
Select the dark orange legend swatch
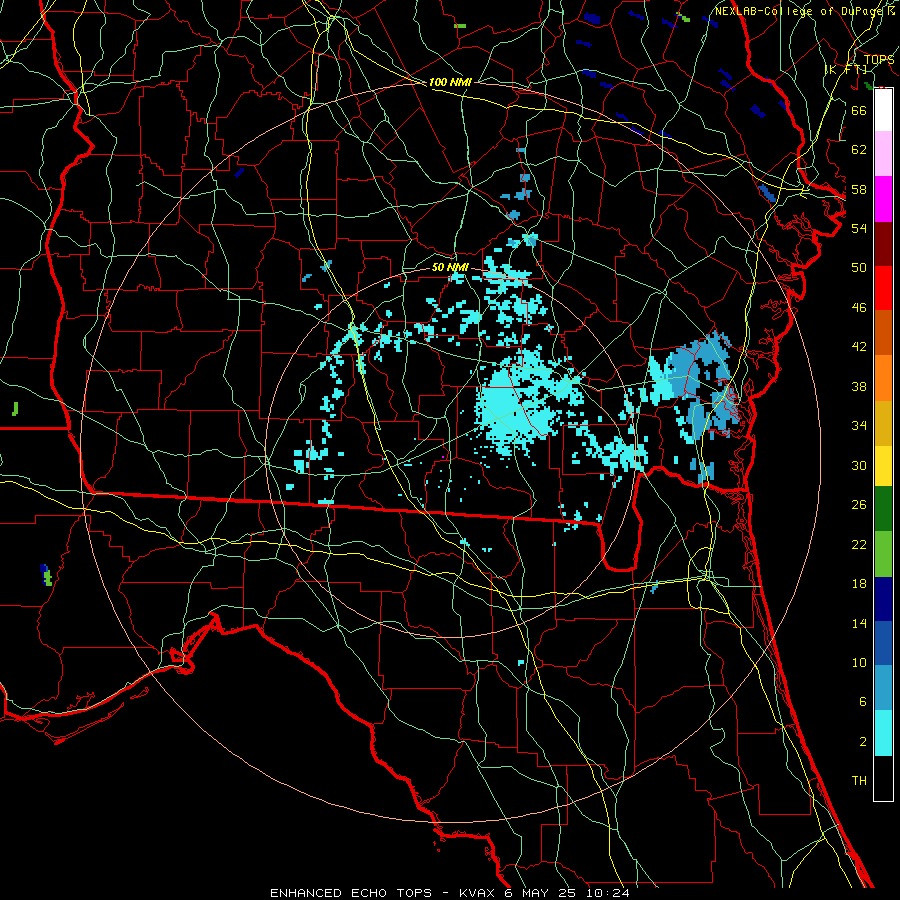tap(883, 332)
